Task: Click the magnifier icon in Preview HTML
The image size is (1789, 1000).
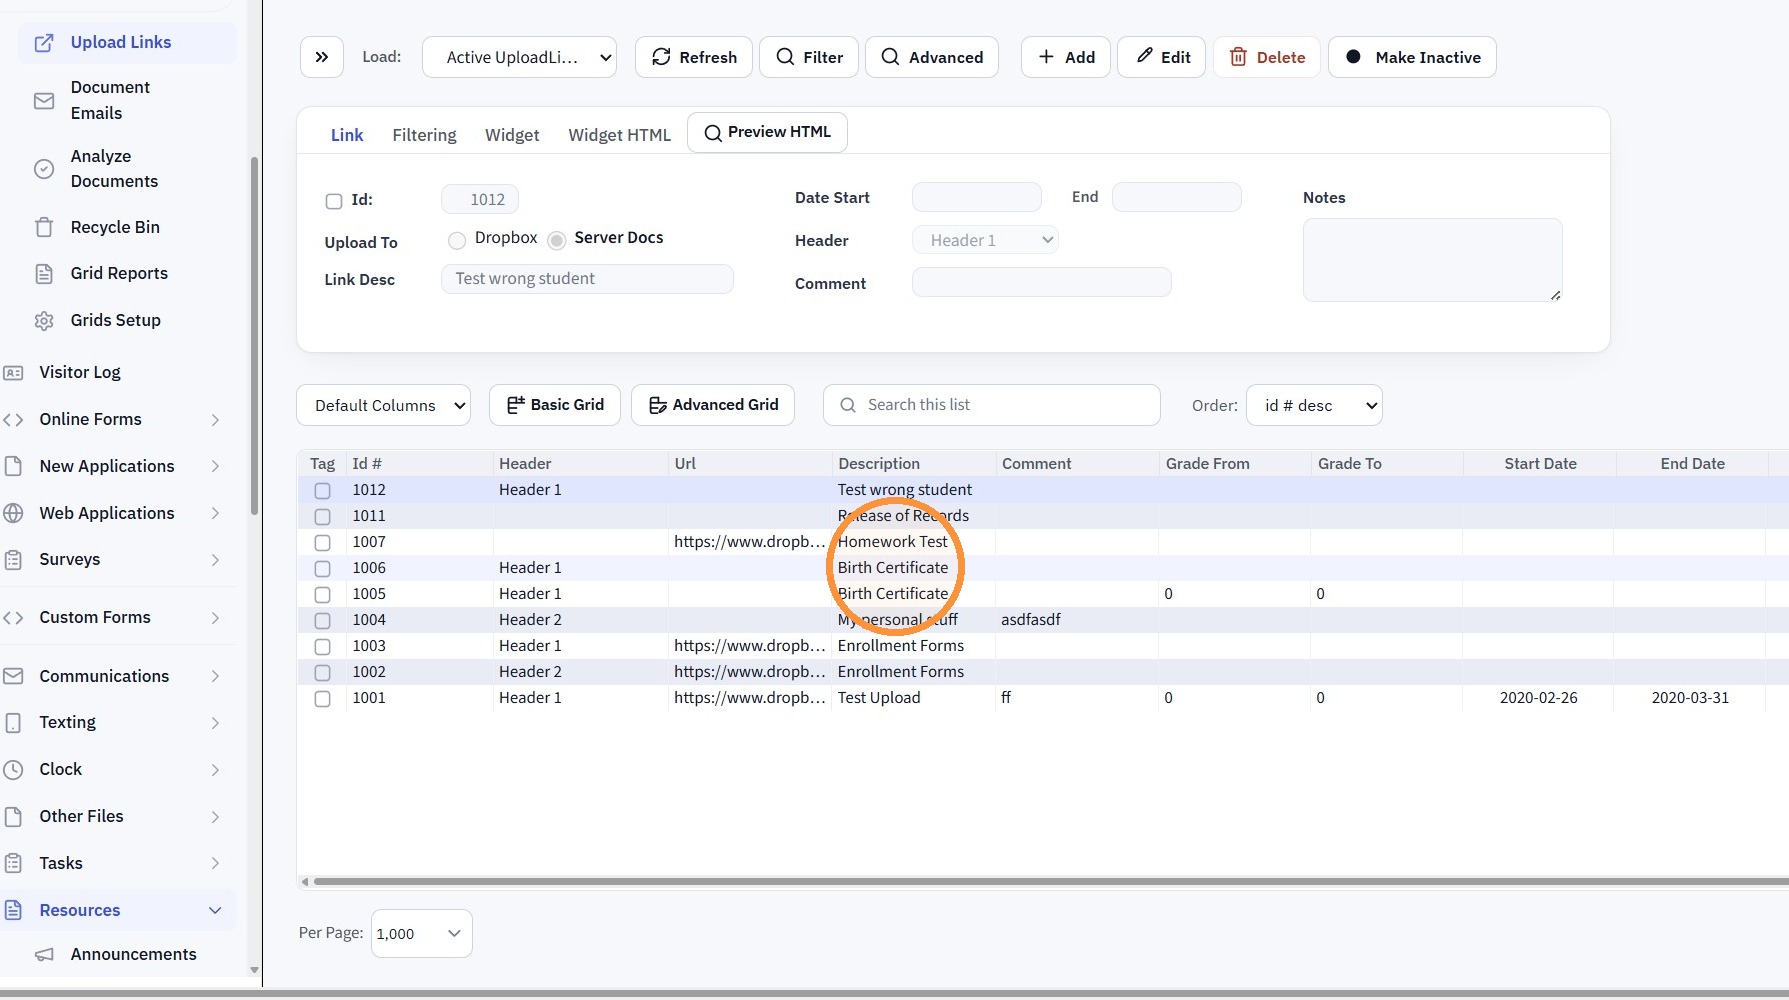Action: 713,133
